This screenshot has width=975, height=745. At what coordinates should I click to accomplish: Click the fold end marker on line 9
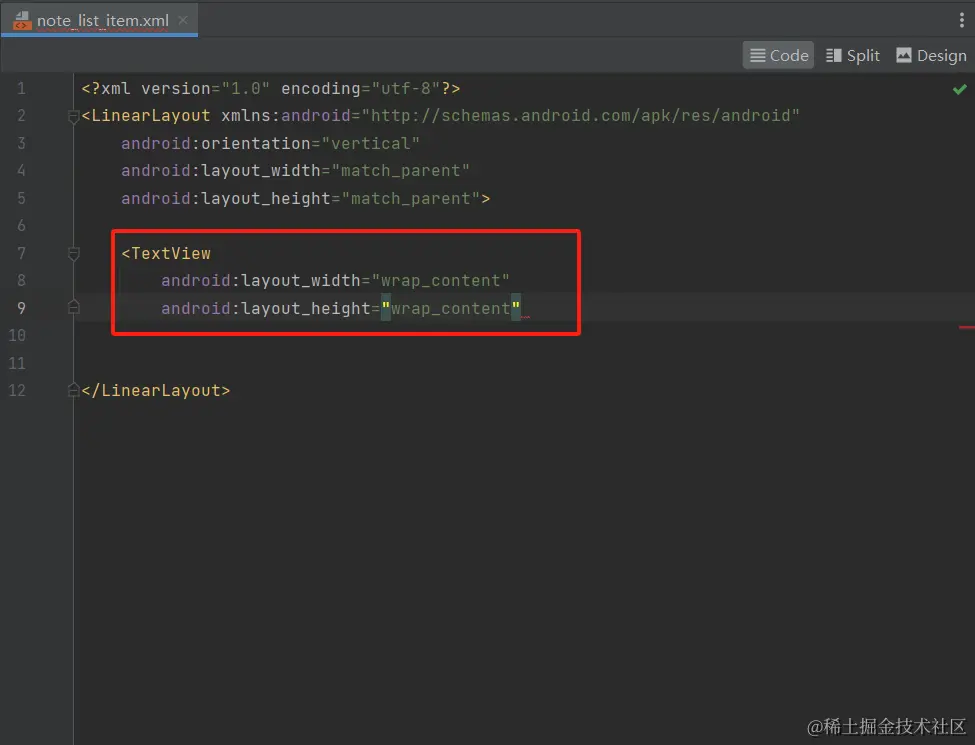(x=73, y=307)
